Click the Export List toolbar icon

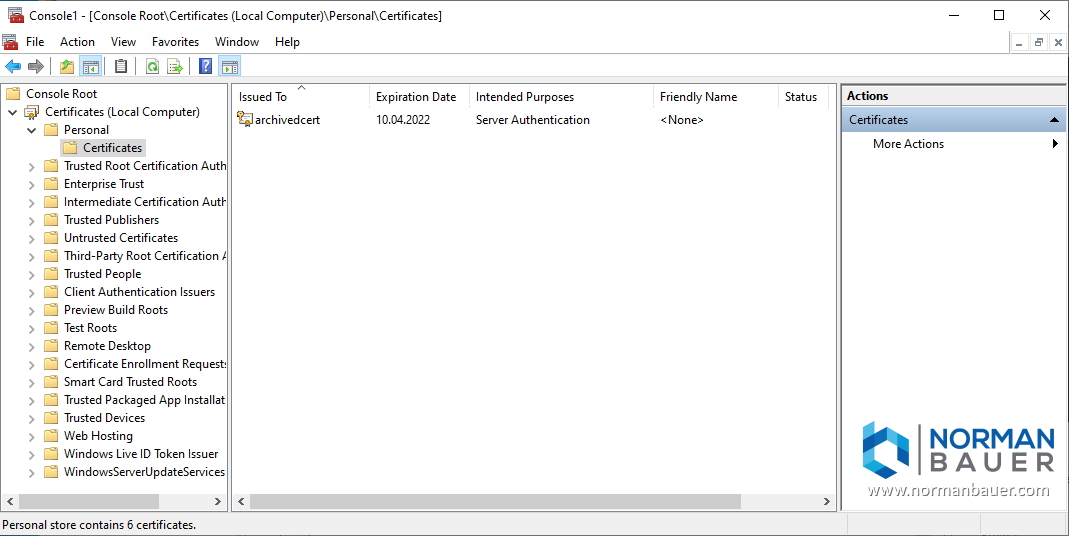[x=175, y=67]
